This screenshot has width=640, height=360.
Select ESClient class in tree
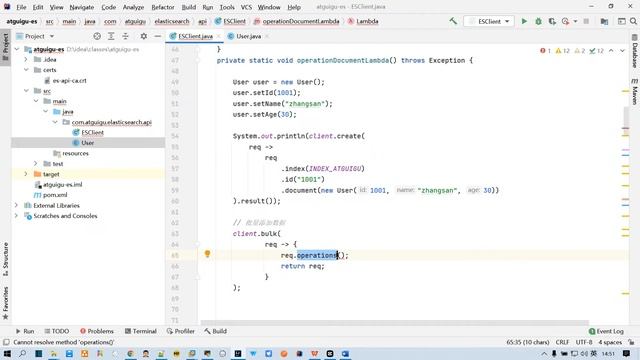coord(92,132)
